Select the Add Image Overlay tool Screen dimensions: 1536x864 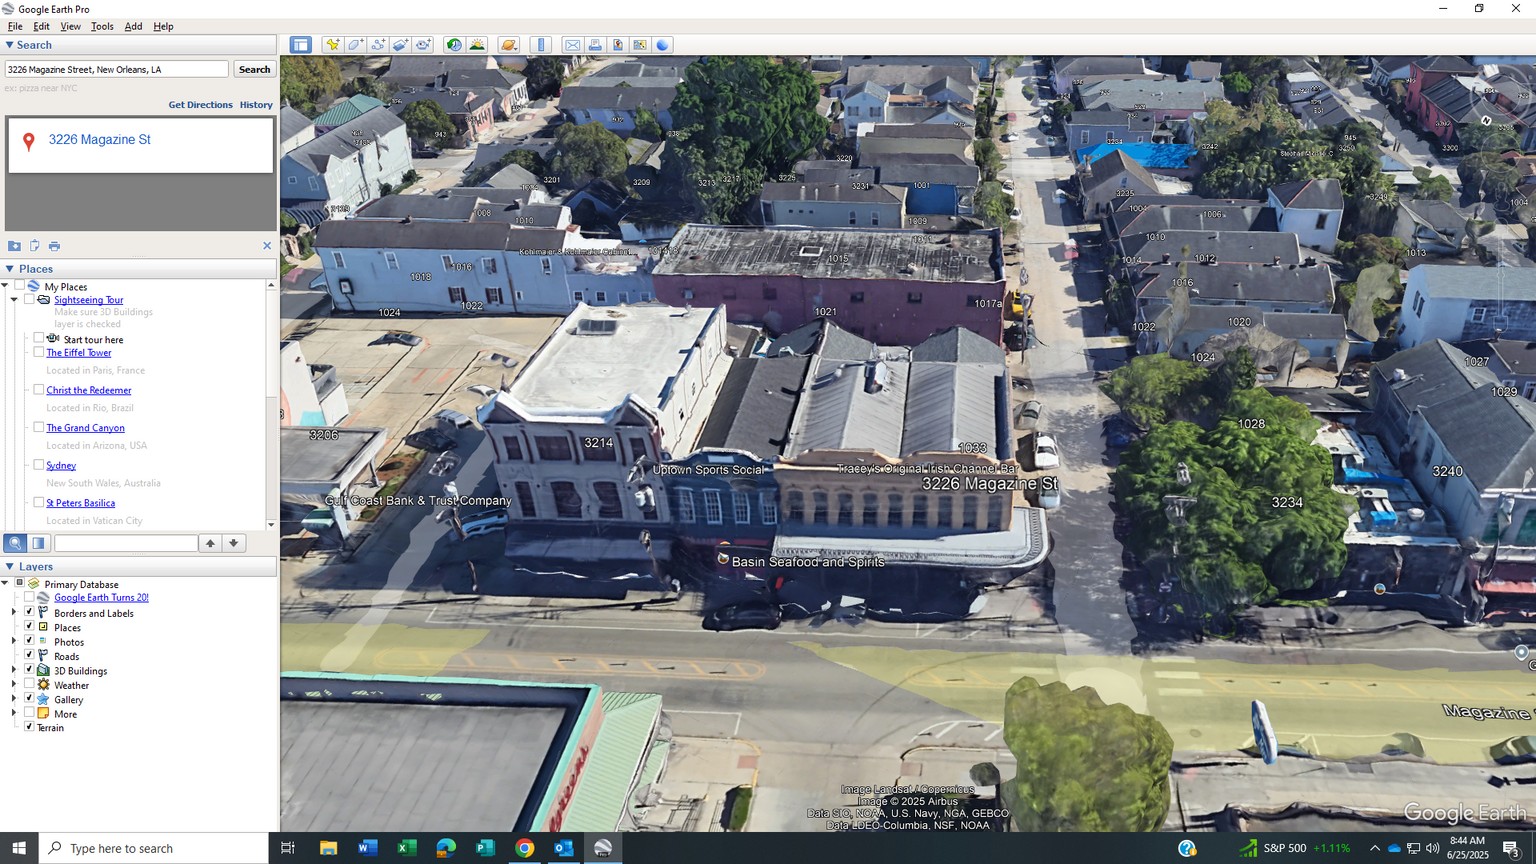click(x=401, y=45)
